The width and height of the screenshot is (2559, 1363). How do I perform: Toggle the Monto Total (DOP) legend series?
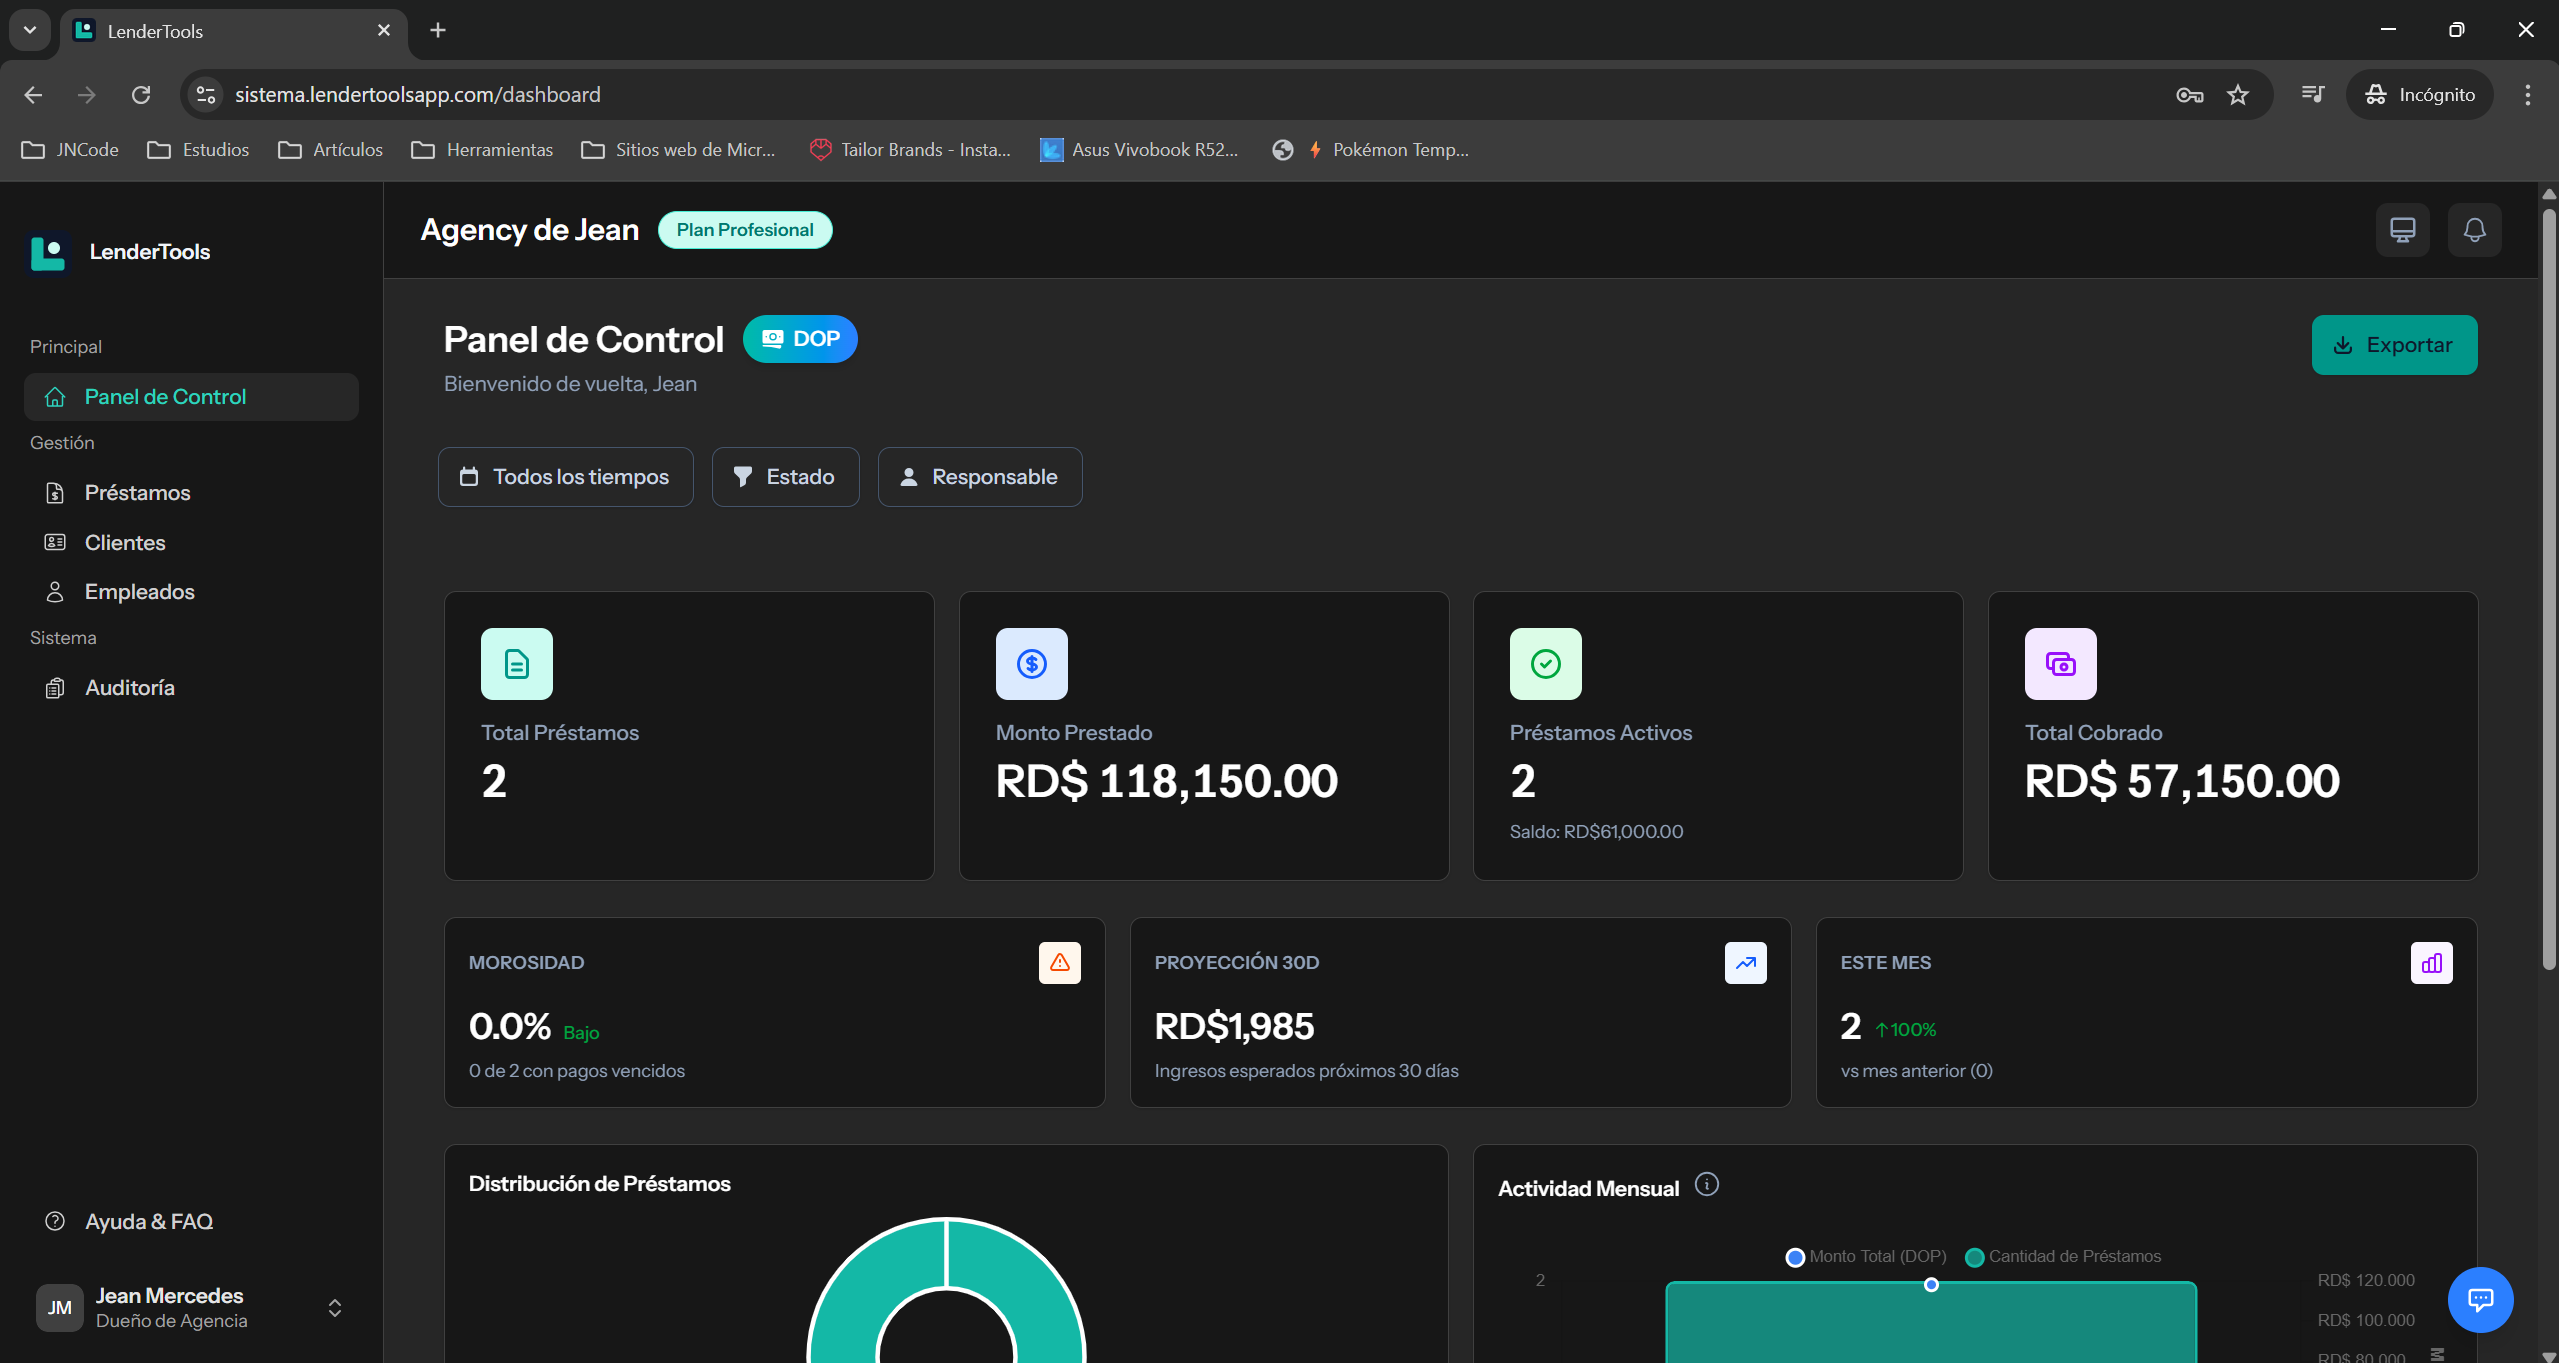click(1866, 1257)
